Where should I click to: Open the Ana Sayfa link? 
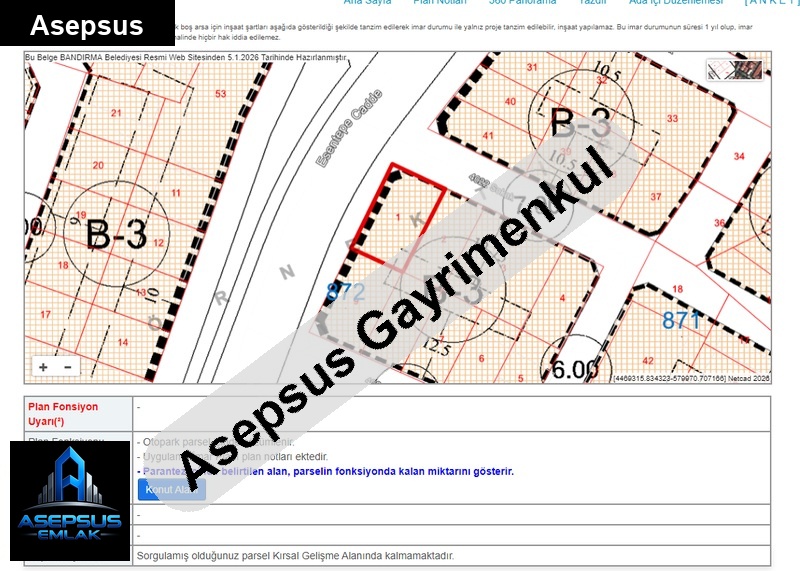(x=367, y=3)
